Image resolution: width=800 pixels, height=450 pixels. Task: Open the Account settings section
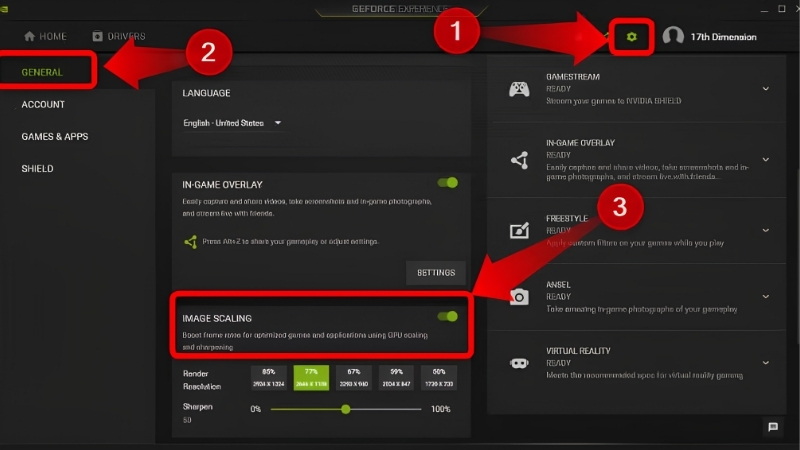pos(43,104)
